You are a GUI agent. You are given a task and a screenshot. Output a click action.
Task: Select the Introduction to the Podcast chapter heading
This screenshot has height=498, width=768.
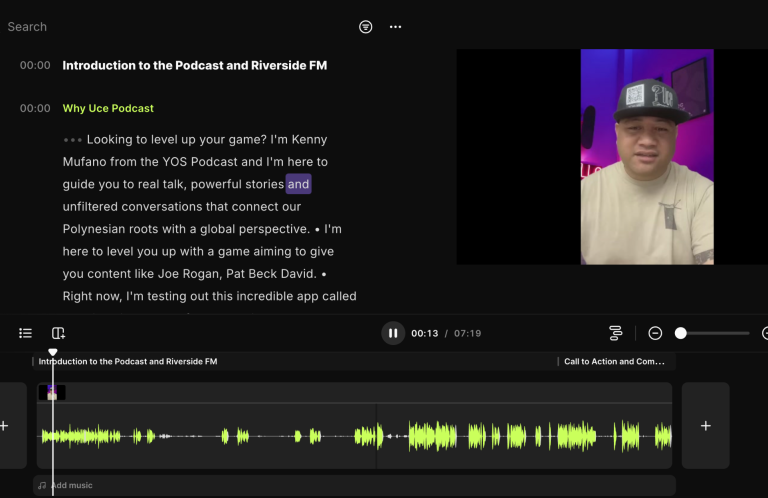click(x=194, y=66)
